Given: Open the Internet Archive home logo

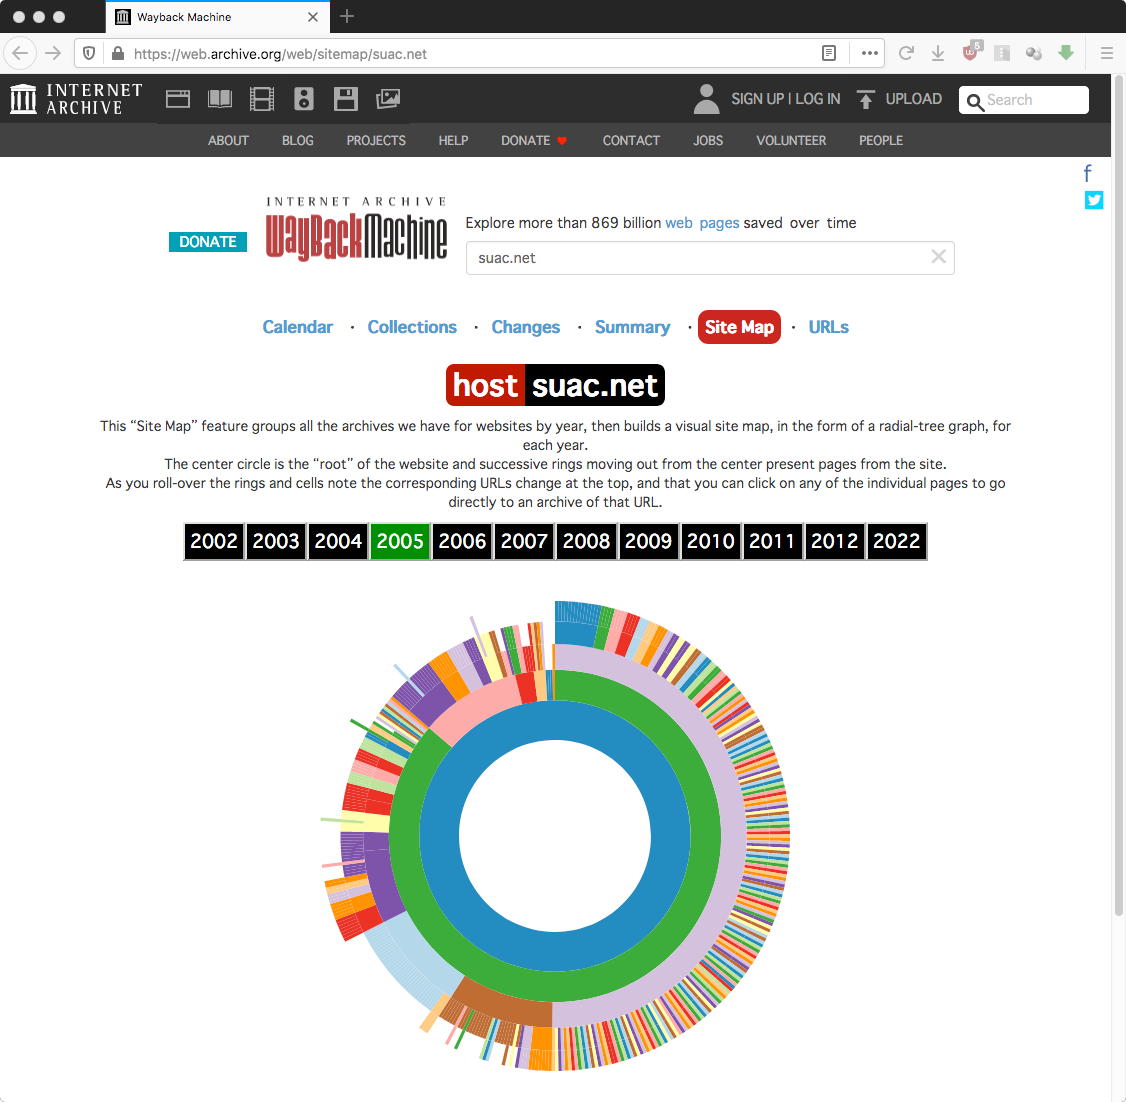Looking at the screenshot, I should 77,99.
